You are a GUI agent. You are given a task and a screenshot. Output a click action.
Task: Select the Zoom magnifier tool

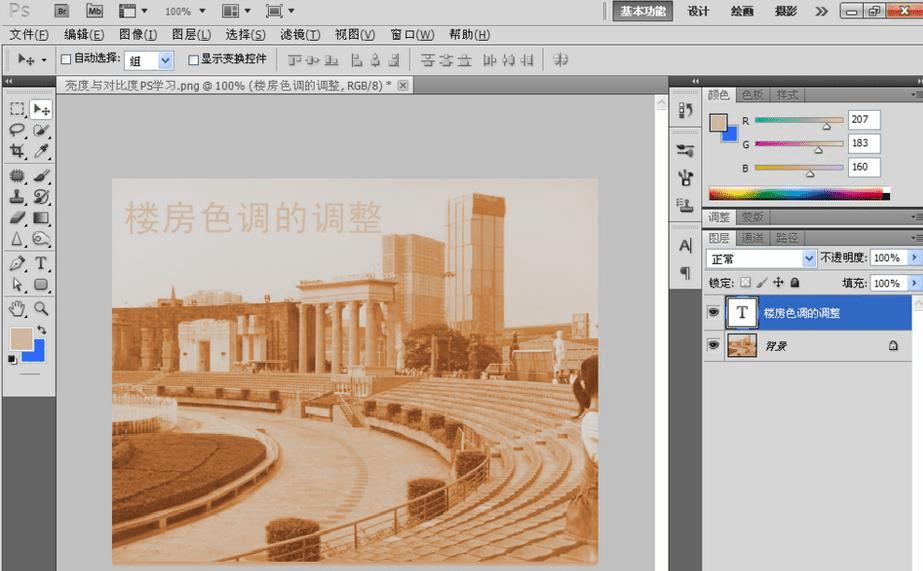tap(41, 308)
